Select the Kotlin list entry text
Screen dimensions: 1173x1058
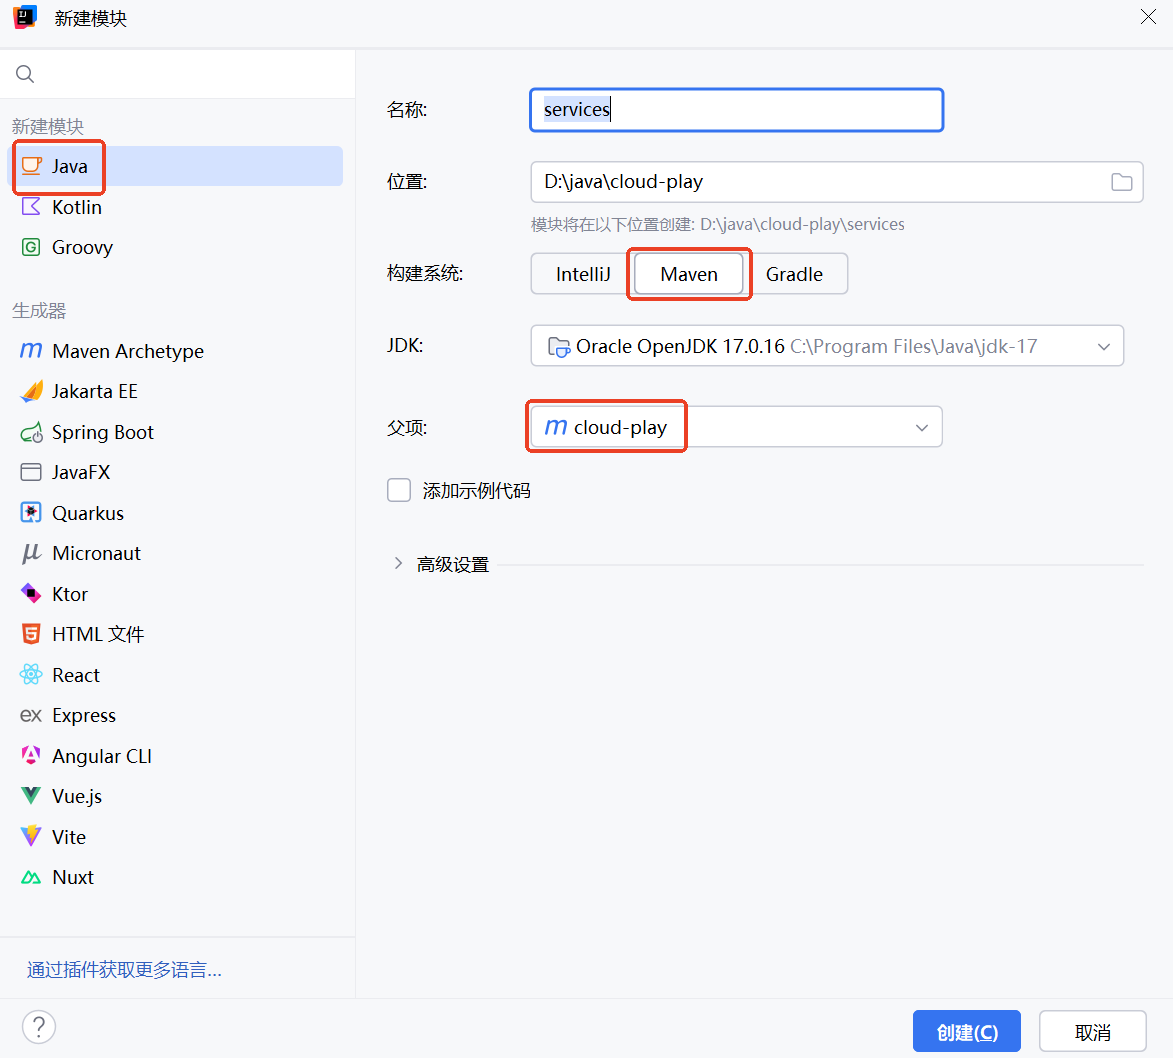77,207
